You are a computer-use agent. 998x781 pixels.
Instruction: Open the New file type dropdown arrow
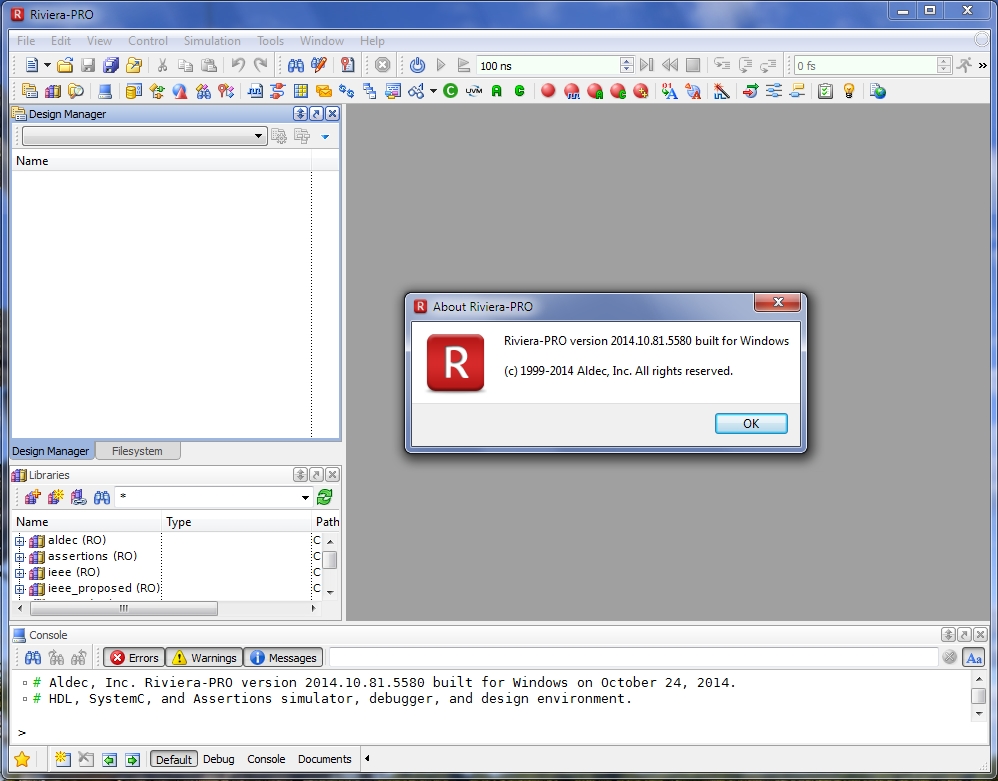(47, 65)
